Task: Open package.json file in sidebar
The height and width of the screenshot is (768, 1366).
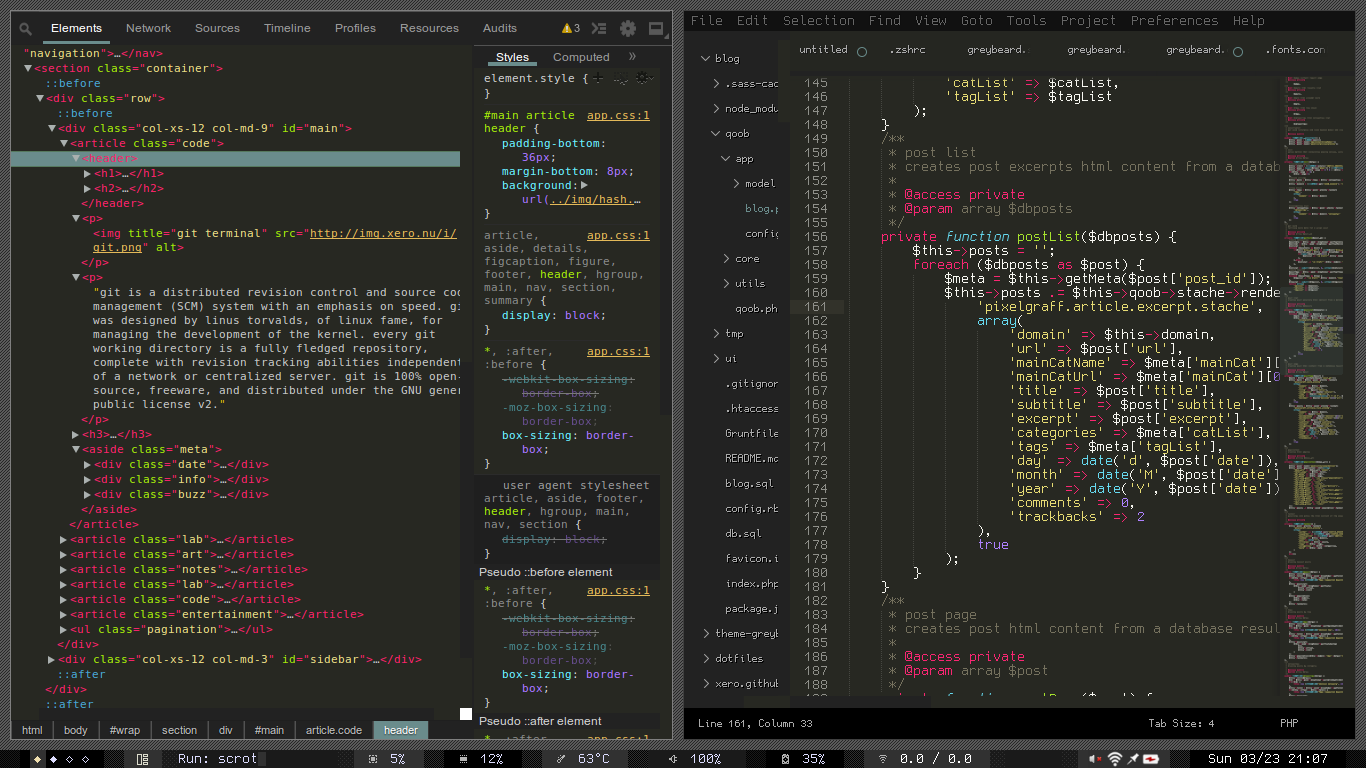Action: [x=752, y=609]
